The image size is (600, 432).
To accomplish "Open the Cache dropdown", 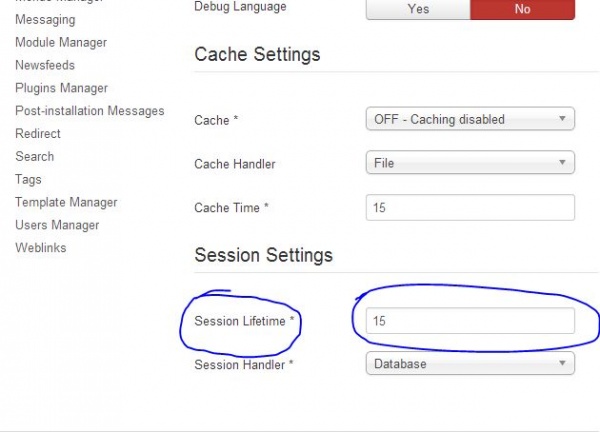I will tap(470, 119).
